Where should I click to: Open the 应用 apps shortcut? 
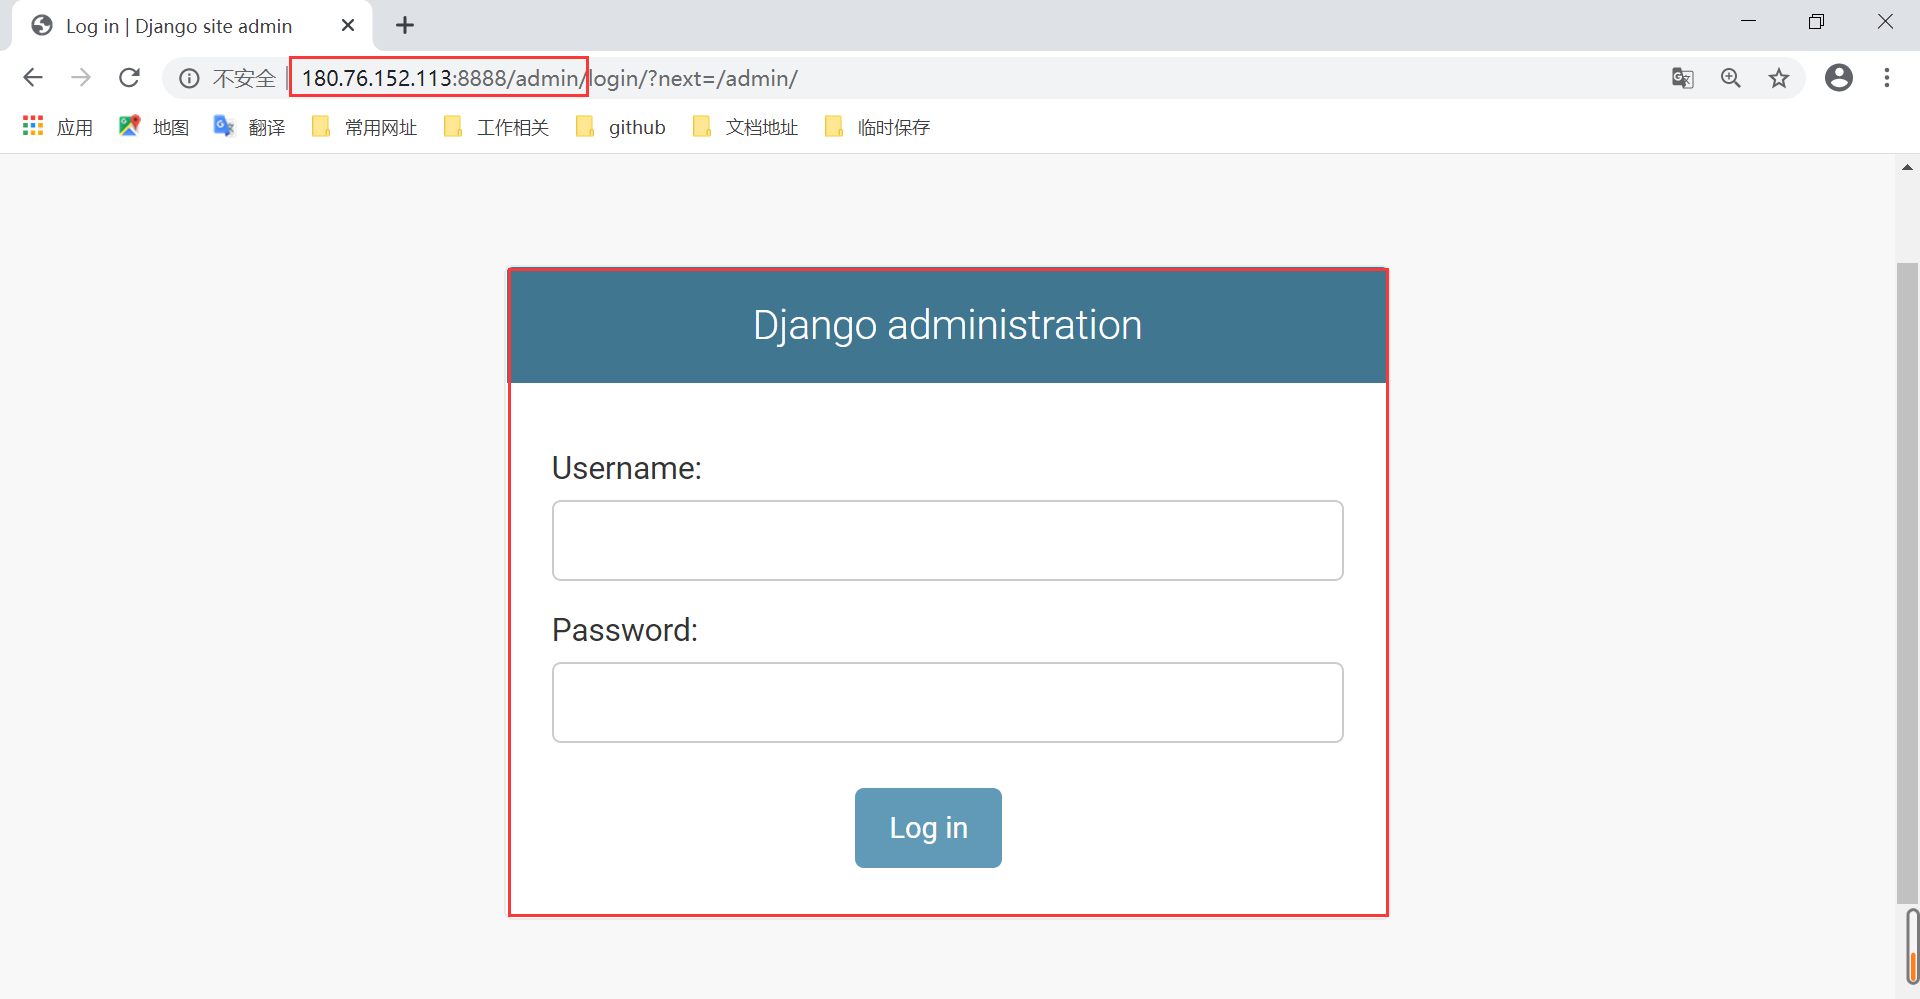[x=58, y=127]
